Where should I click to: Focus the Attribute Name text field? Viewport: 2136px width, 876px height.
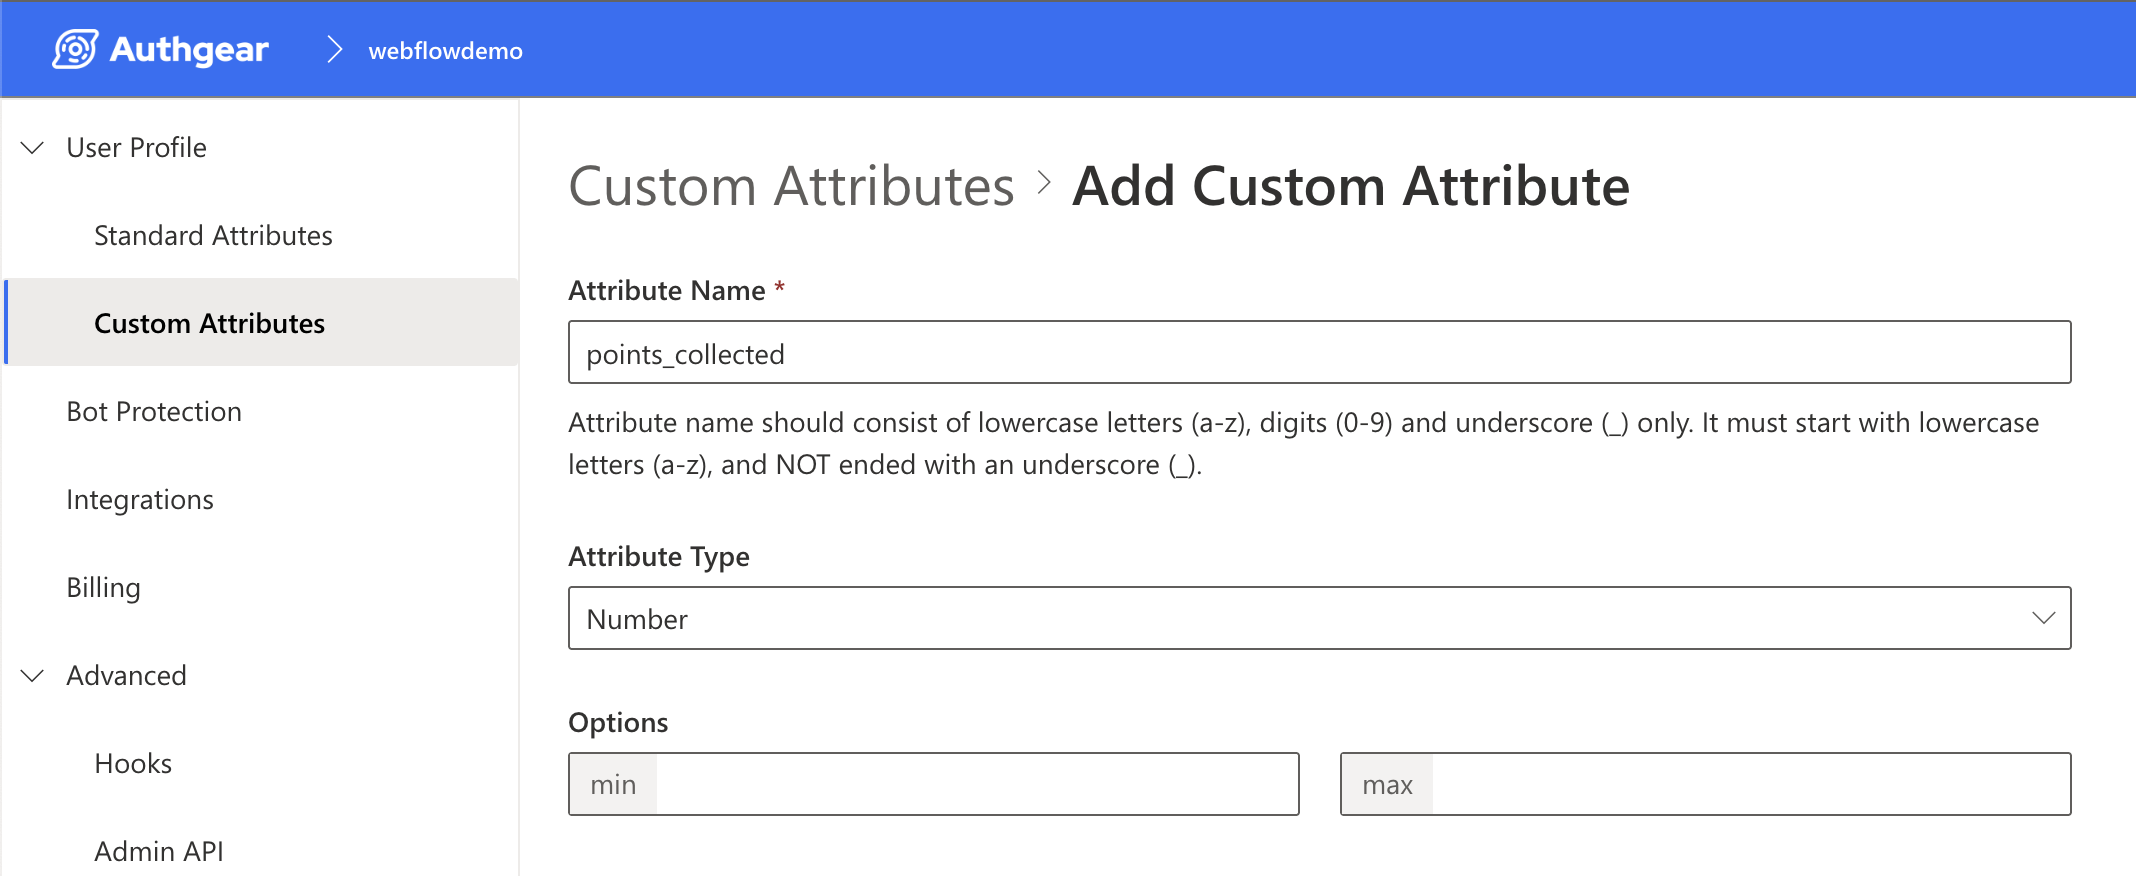pos(1318,353)
